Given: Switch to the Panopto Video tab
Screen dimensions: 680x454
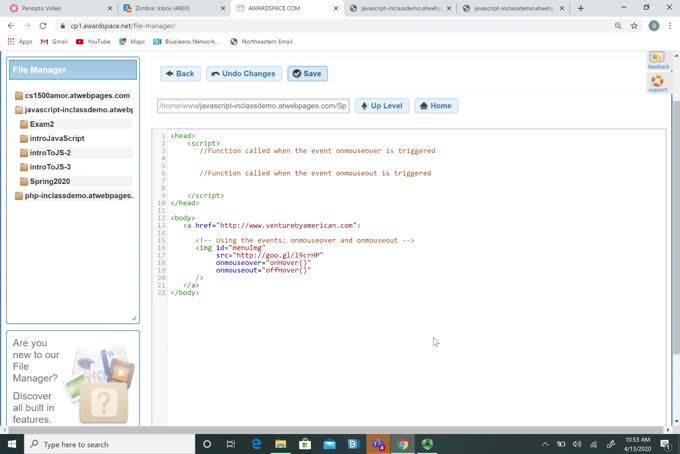Looking at the screenshot, I should coord(55,8).
